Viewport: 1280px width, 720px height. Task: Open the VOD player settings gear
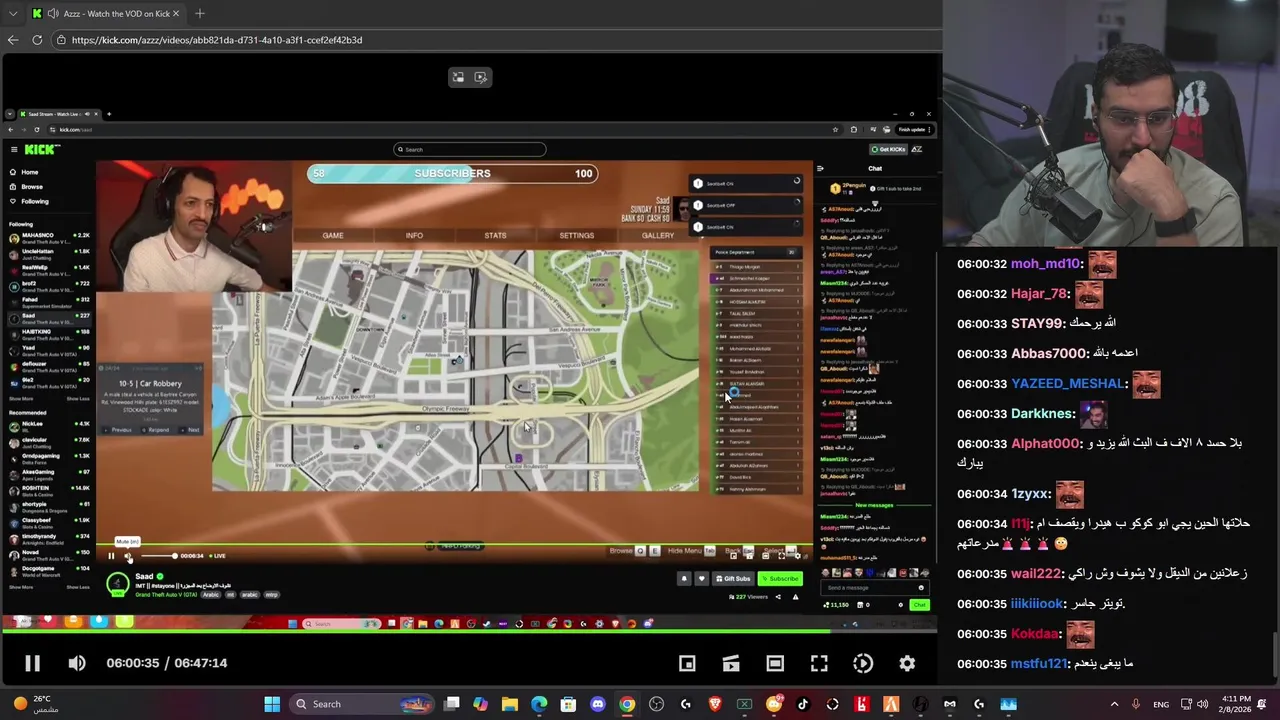pos(907,663)
